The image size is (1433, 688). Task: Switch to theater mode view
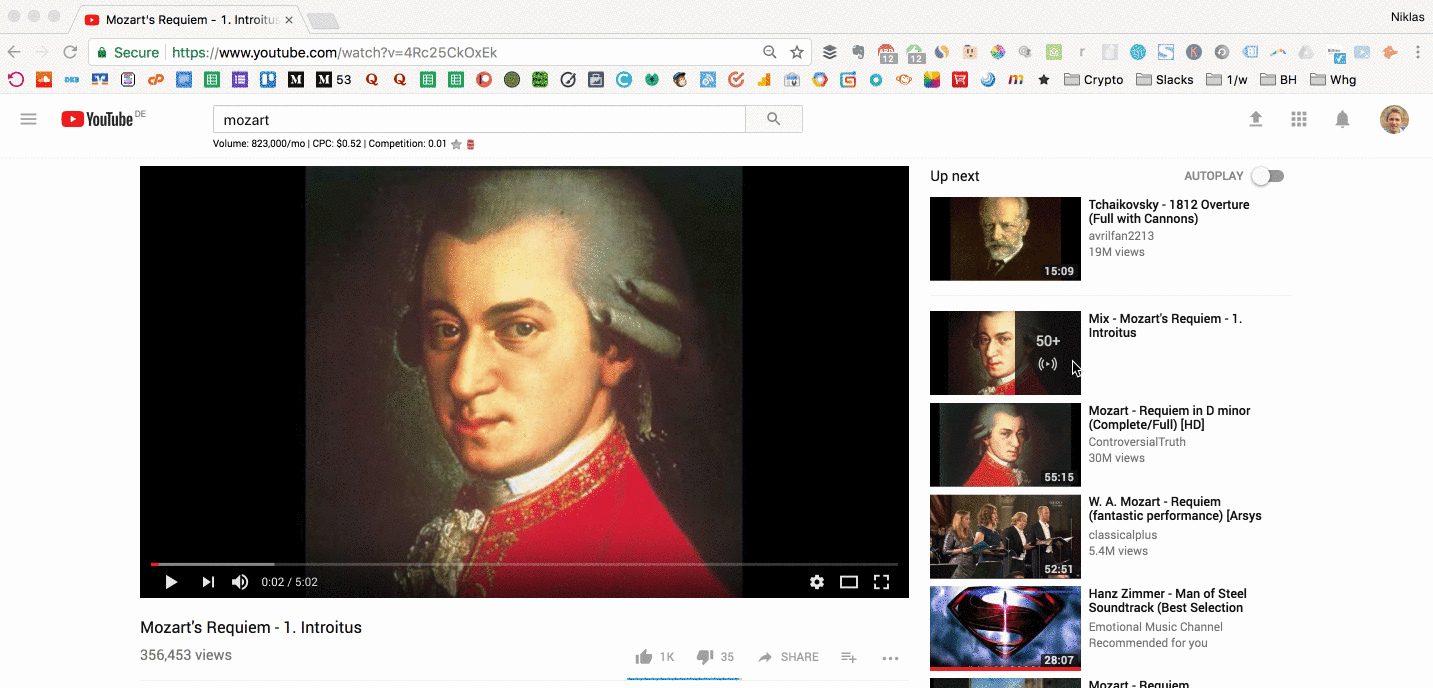(849, 582)
